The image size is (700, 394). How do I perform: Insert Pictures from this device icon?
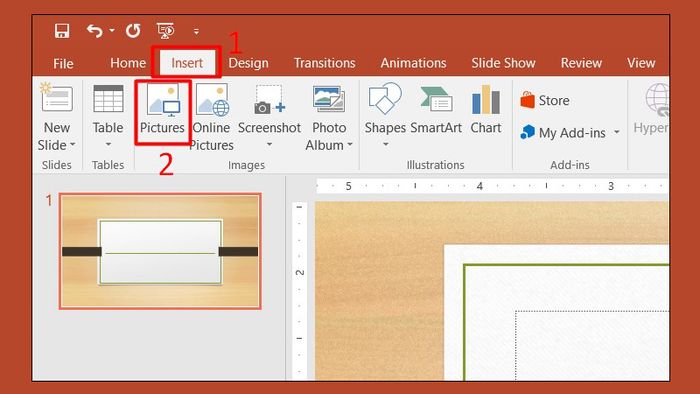pos(163,100)
